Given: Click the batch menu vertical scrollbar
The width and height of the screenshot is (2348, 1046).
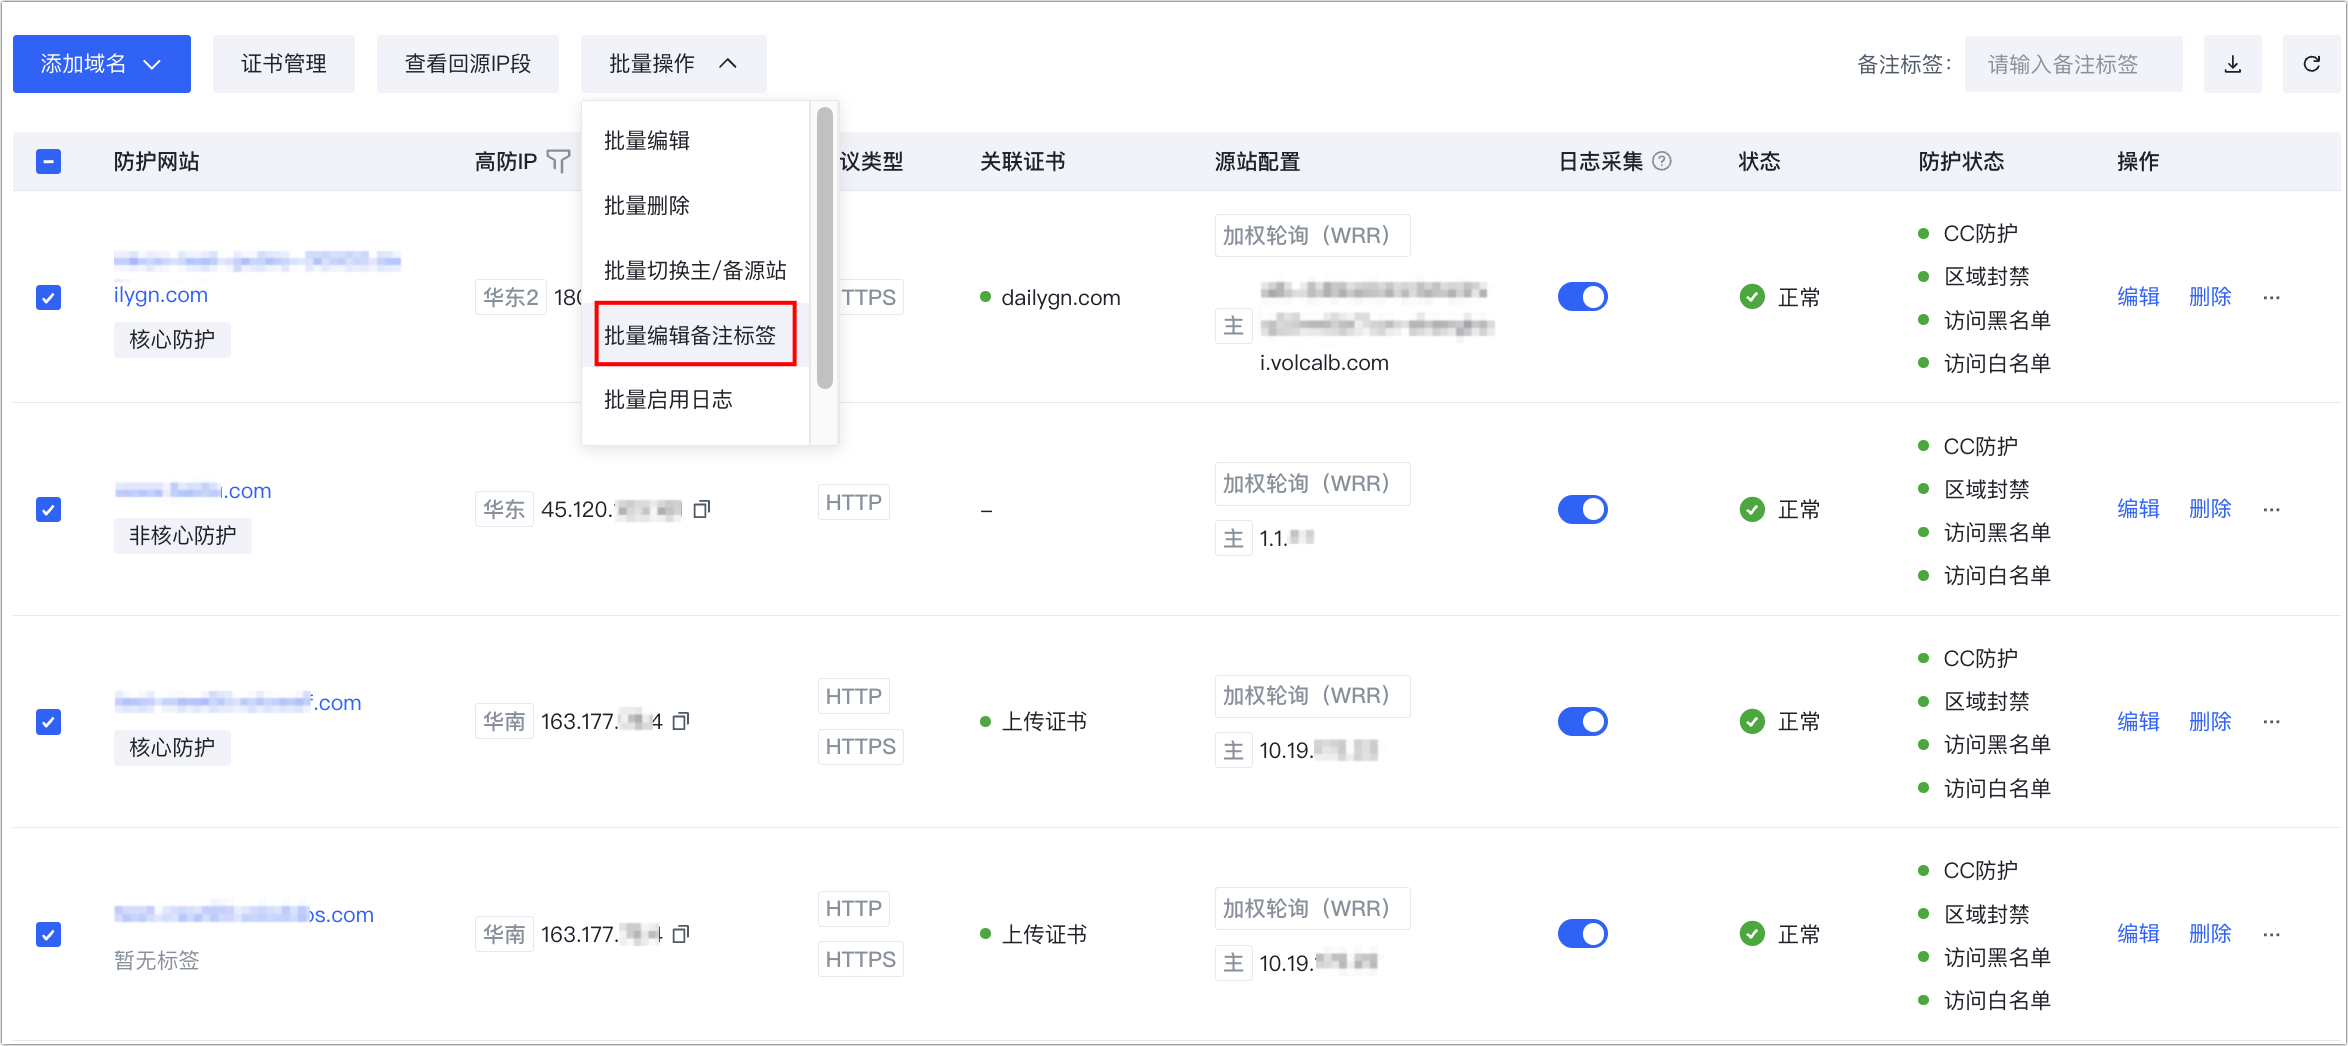Looking at the screenshot, I should tap(824, 248).
